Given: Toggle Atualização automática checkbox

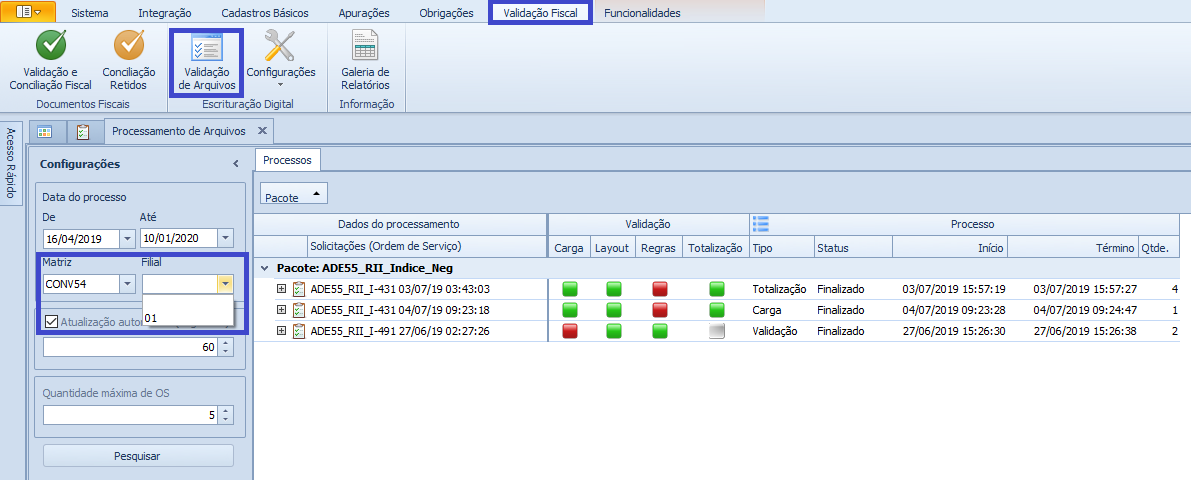Looking at the screenshot, I should (51, 321).
